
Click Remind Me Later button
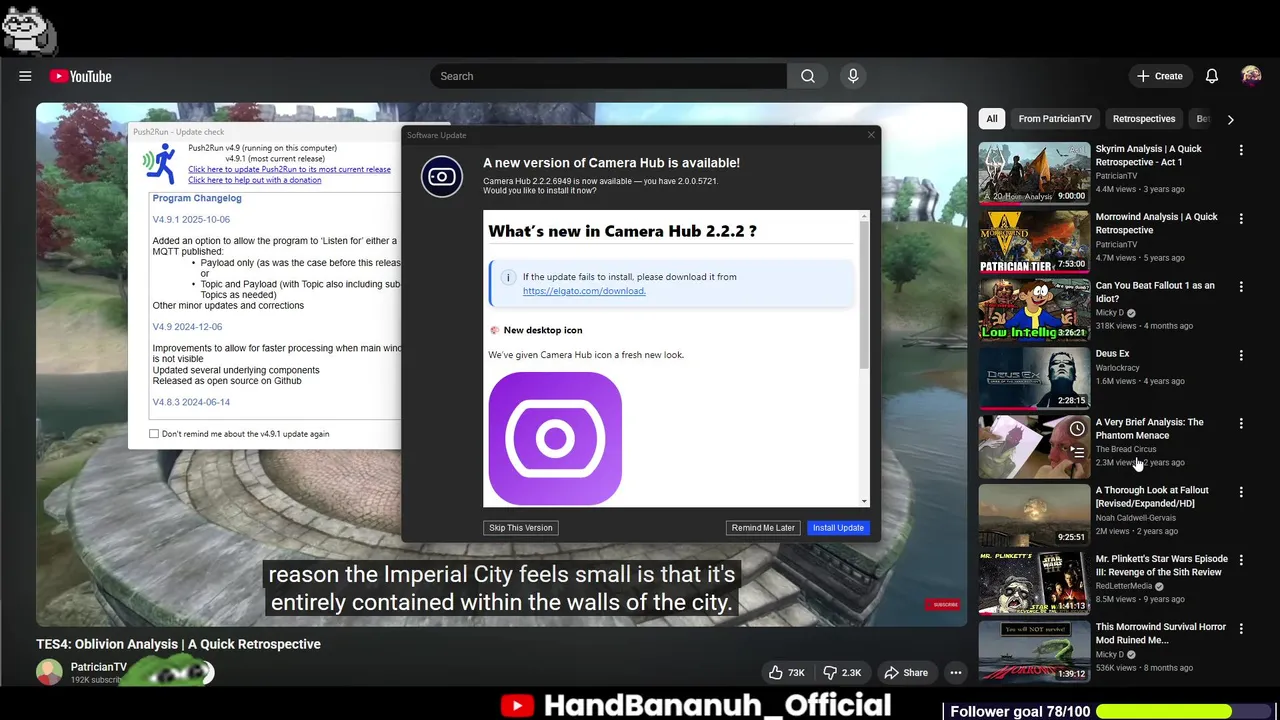tap(763, 528)
